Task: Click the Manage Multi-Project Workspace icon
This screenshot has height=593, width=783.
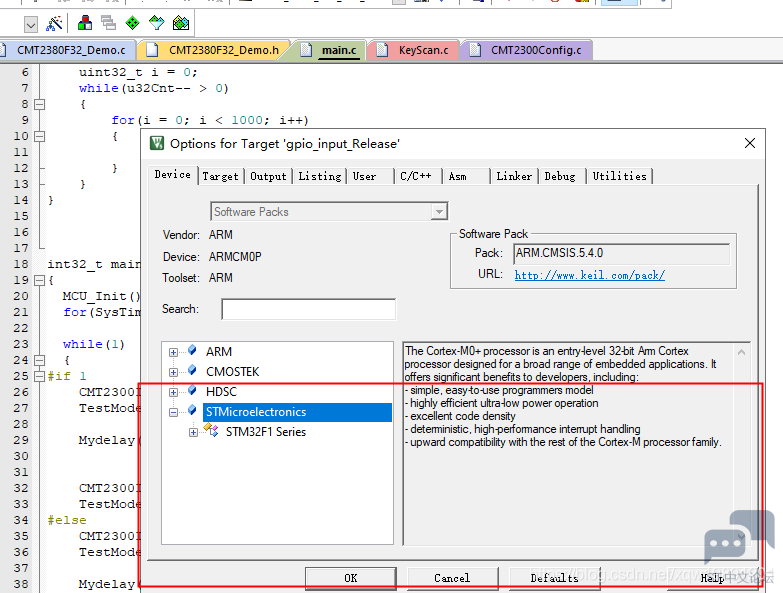Action: [x=108, y=23]
